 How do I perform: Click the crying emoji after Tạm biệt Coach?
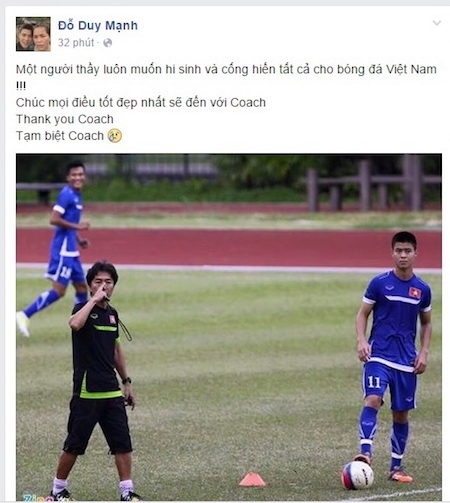pyautogui.click(x=115, y=136)
